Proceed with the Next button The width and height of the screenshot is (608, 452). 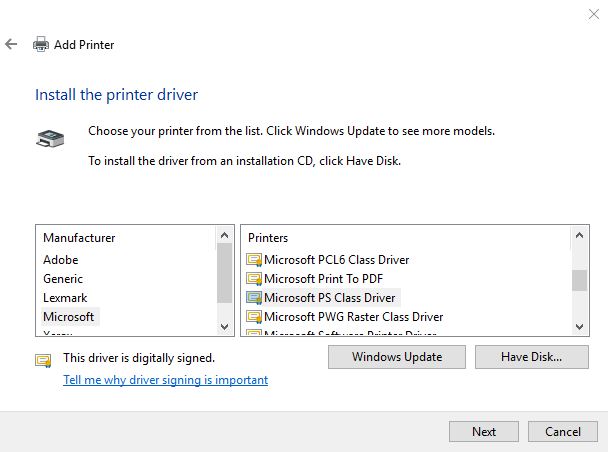coord(484,431)
